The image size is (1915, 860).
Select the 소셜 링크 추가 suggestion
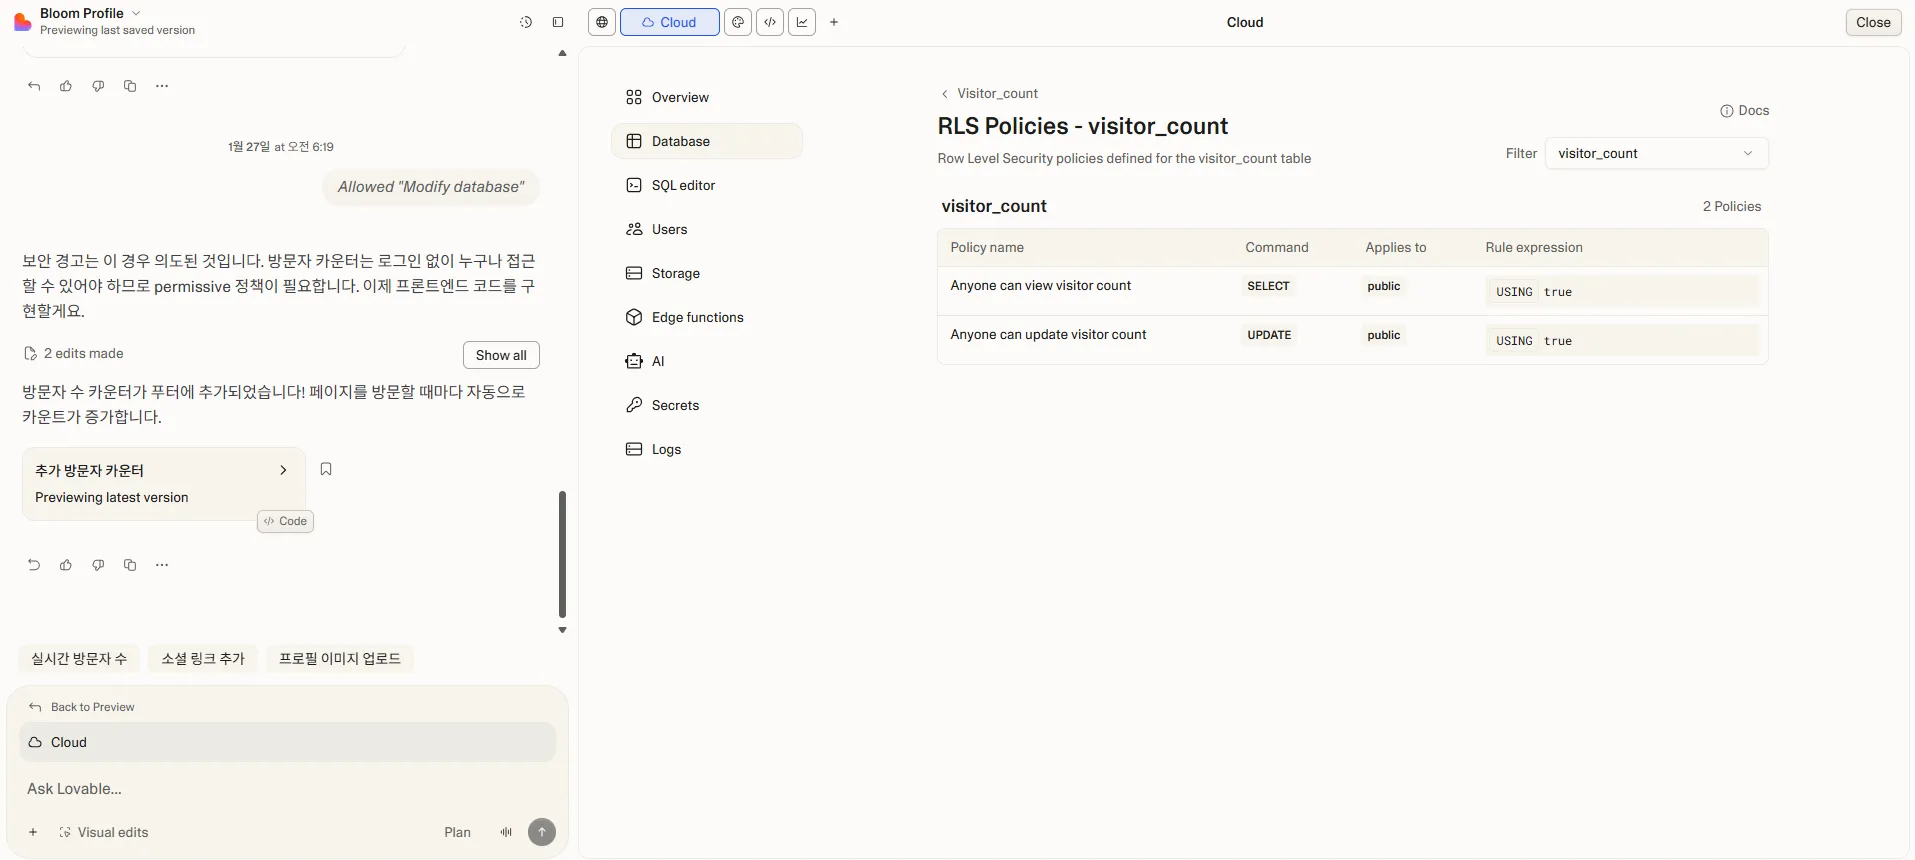(203, 658)
